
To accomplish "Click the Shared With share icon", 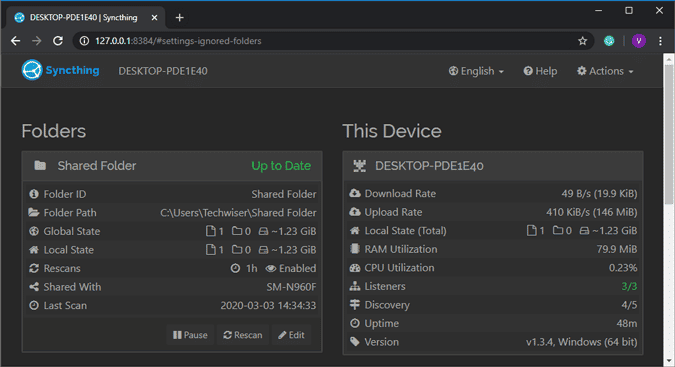I will click(34, 287).
